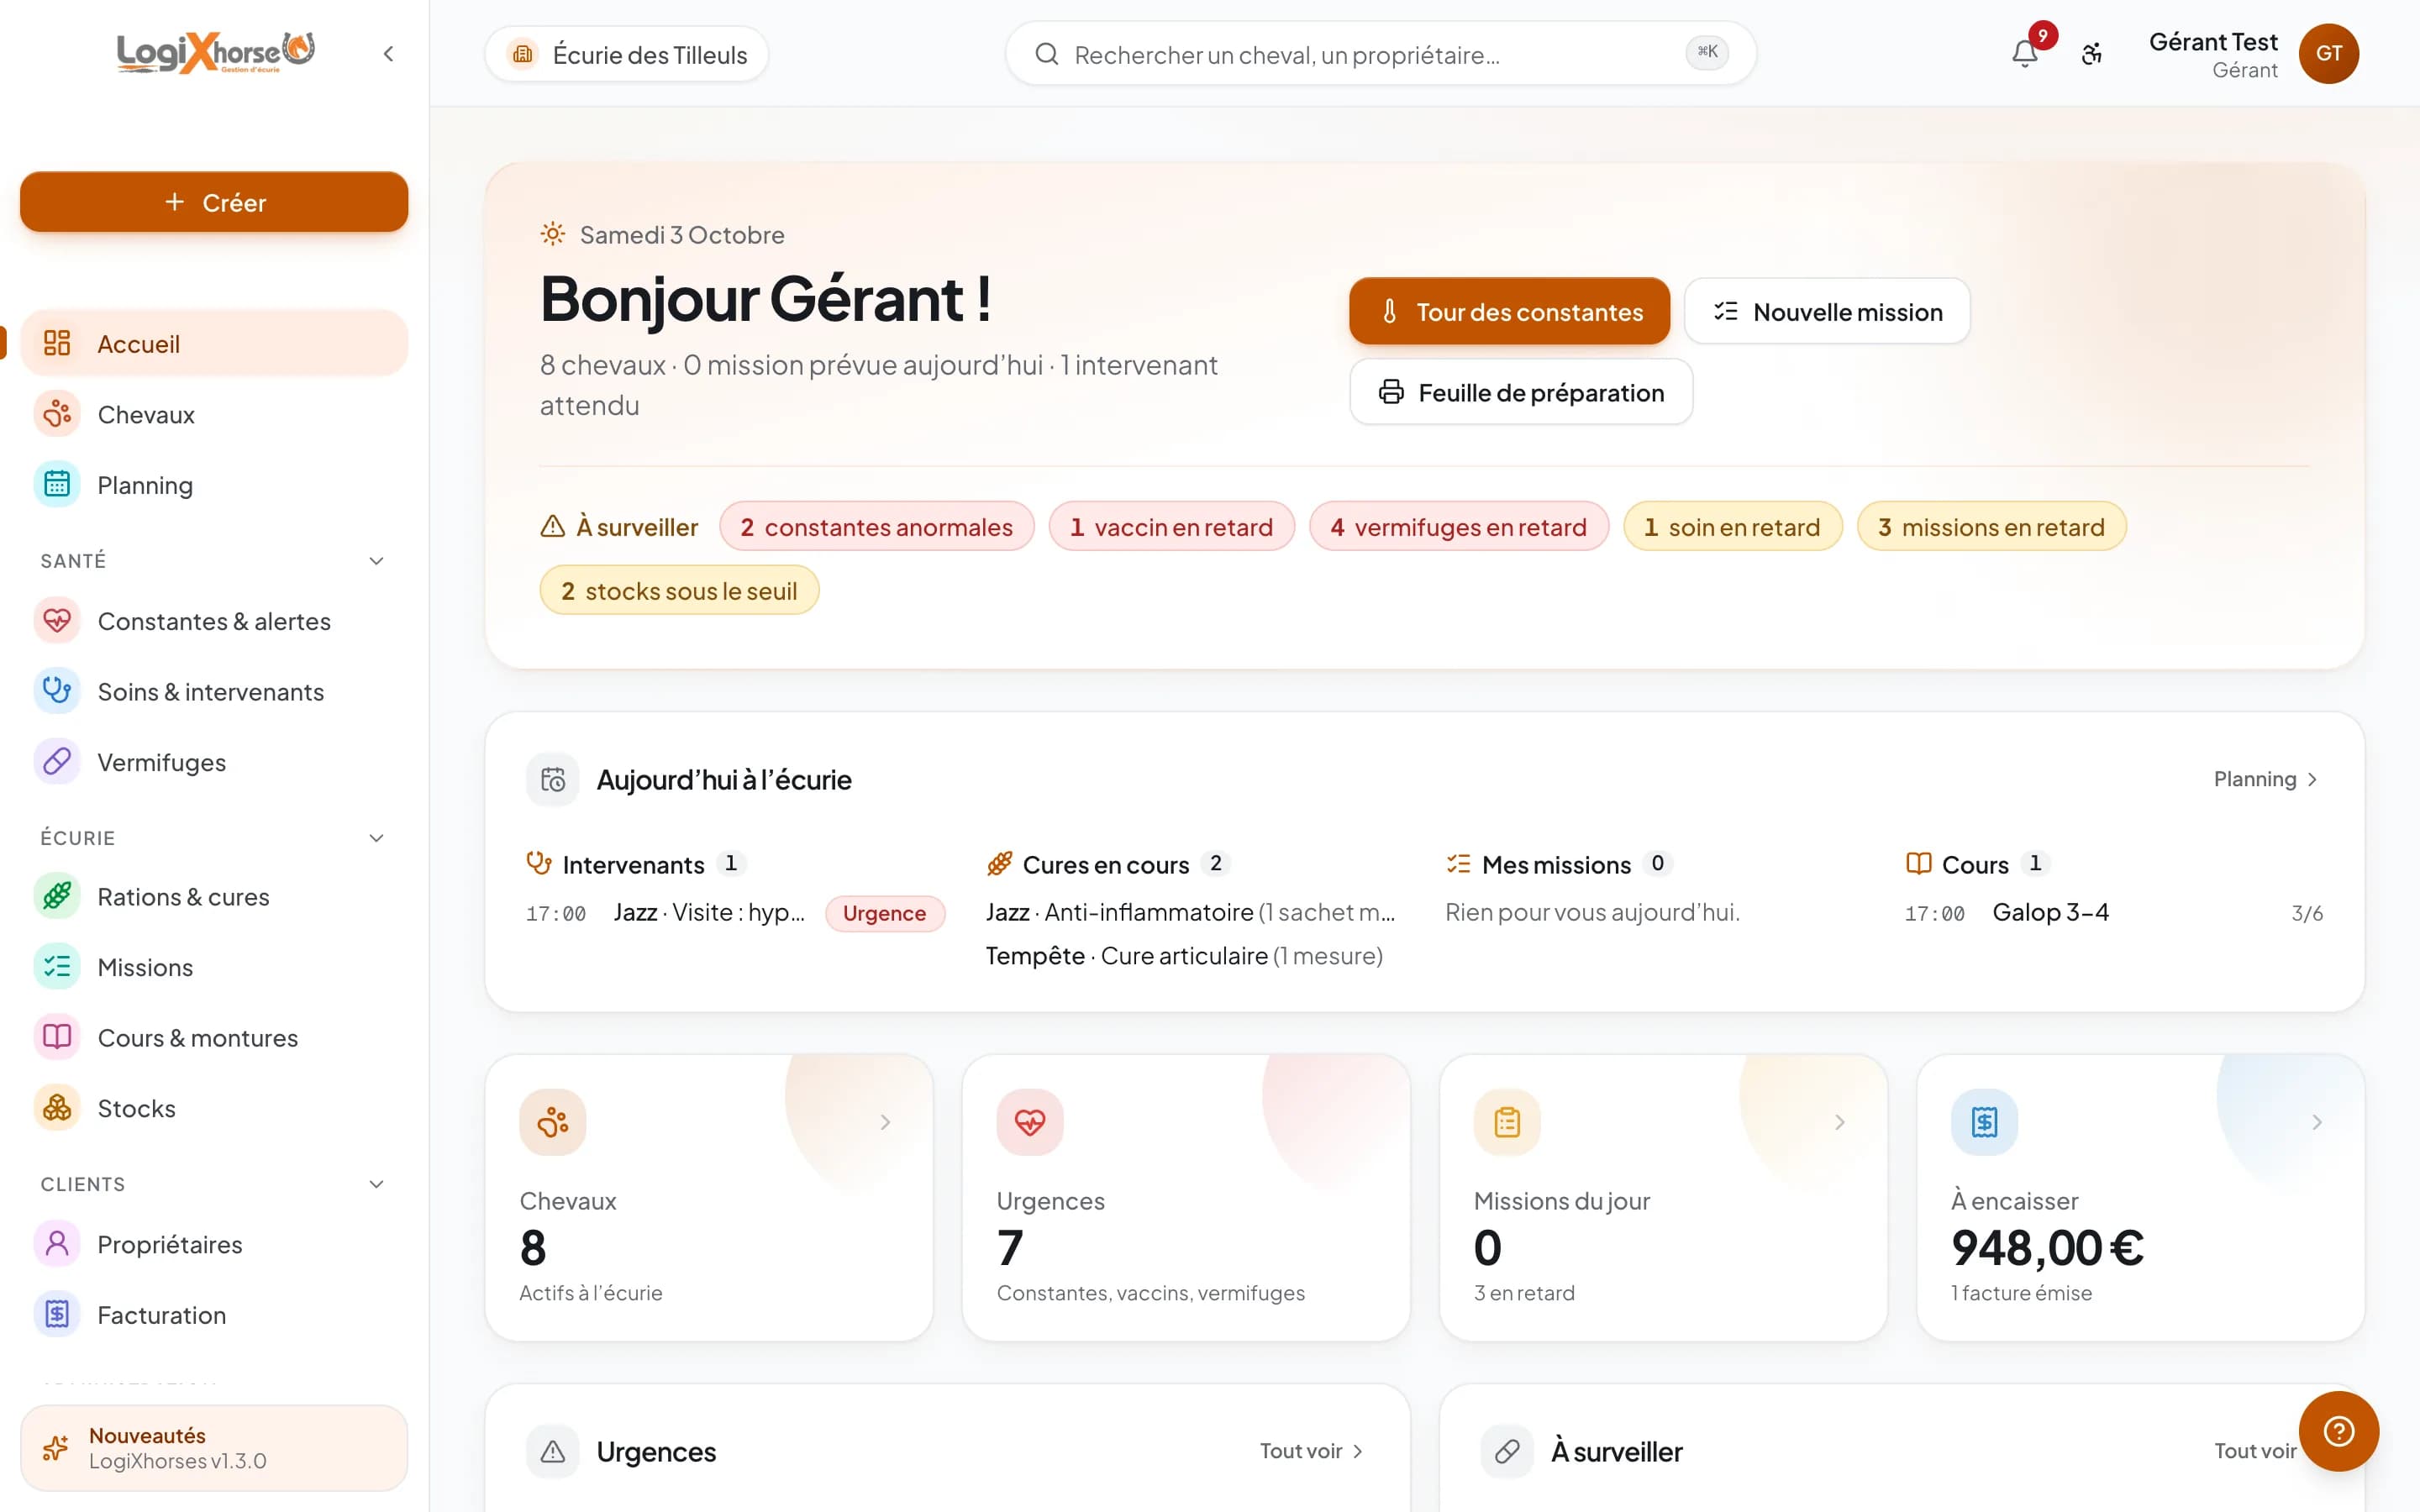
Task: Click the GT user avatar
Action: 2328,54
